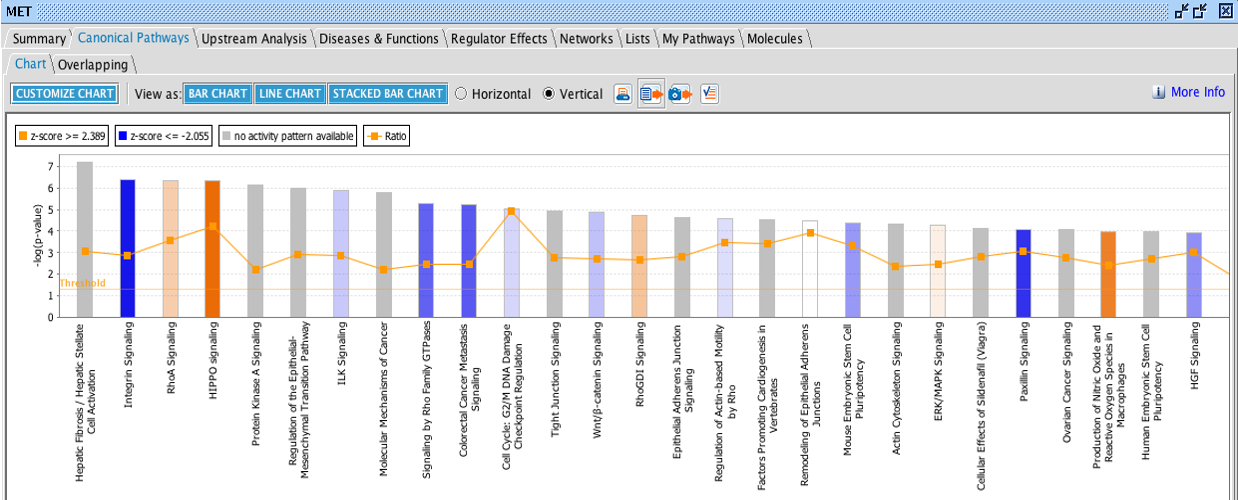
Task: Click the gray no activity pattern legend swatch
Action: click(226, 136)
